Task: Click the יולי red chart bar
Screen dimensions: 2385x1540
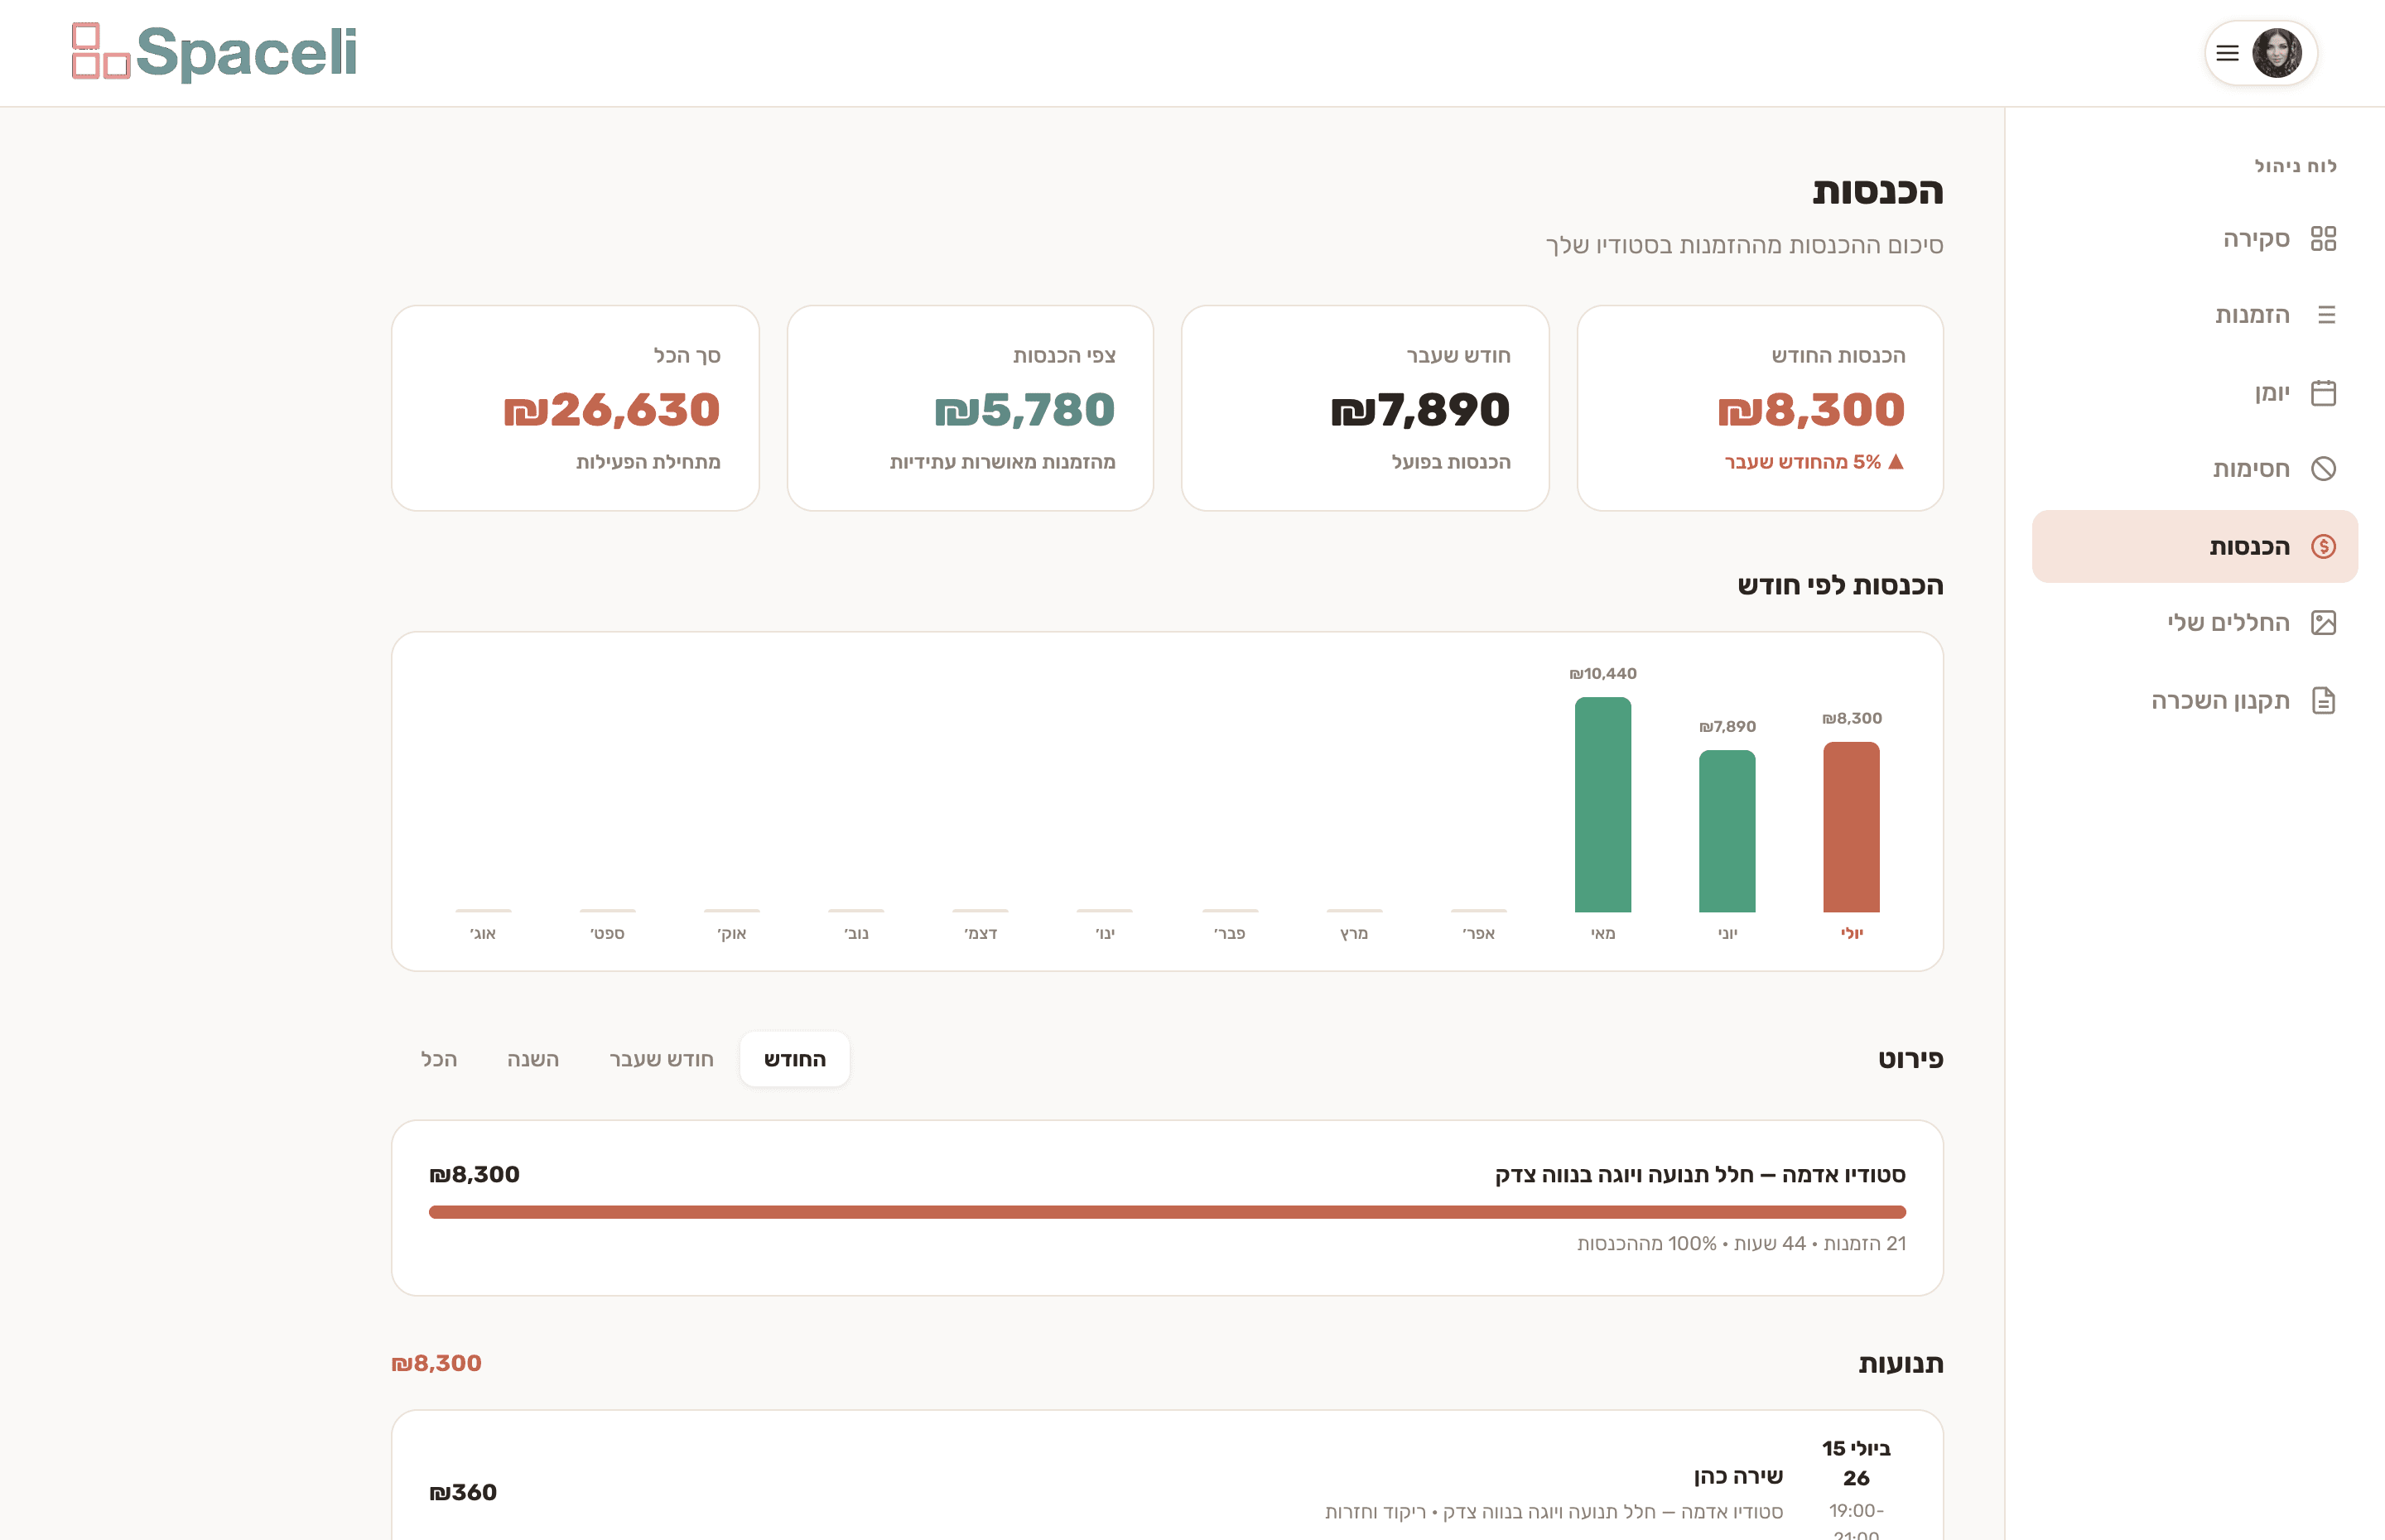Action: point(1851,827)
